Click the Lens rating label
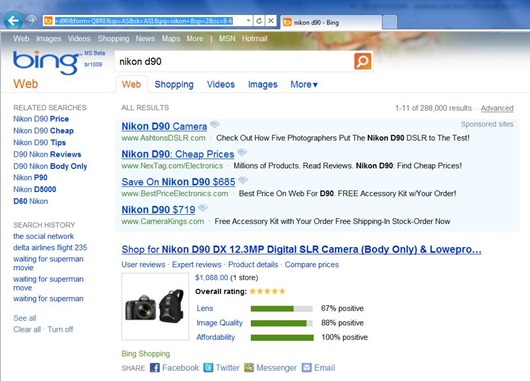This screenshot has height=381, width=530. pyautogui.click(x=205, y=308)
